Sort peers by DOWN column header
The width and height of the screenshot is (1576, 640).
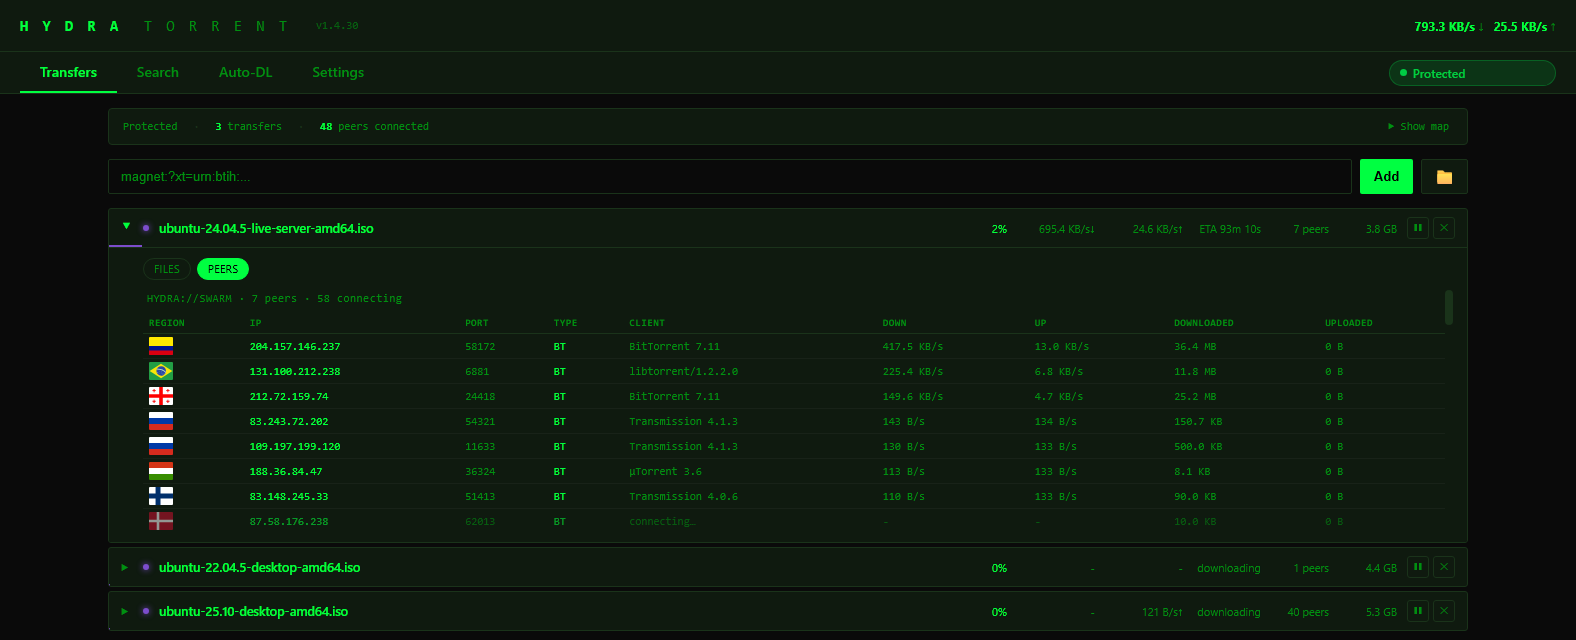point(894,323)
